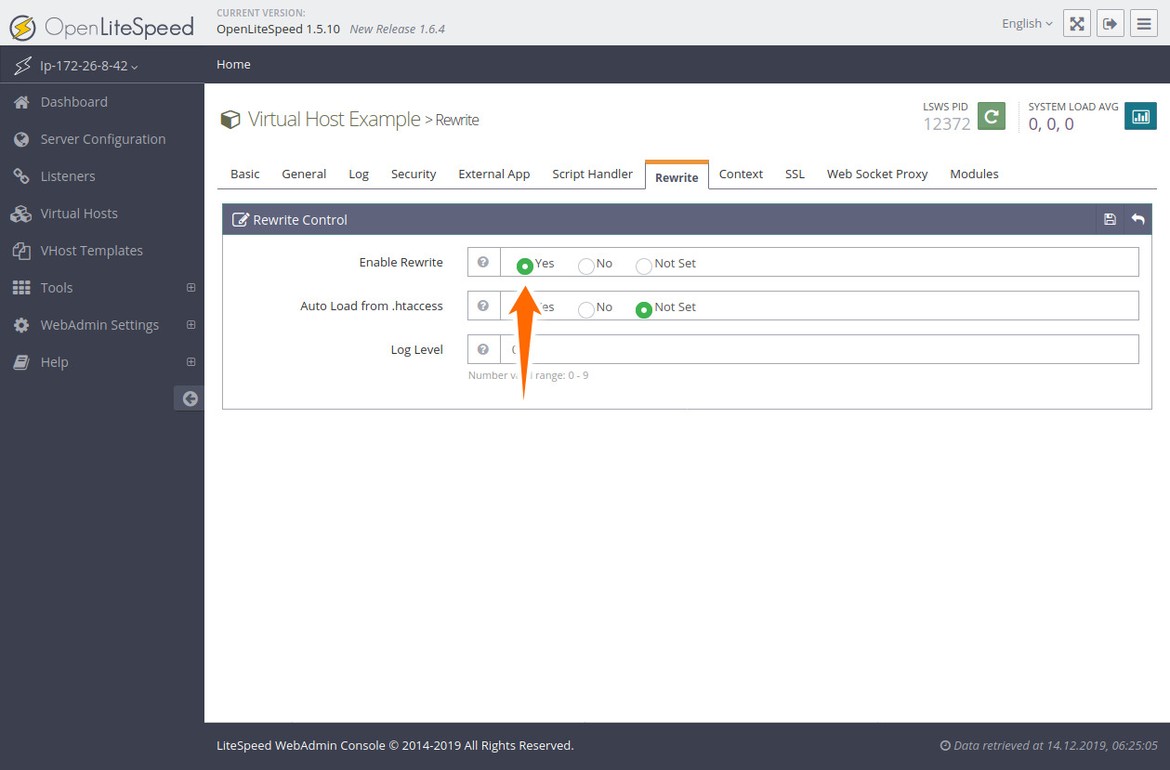Click the sign out icon

(x=1110, y=24)
